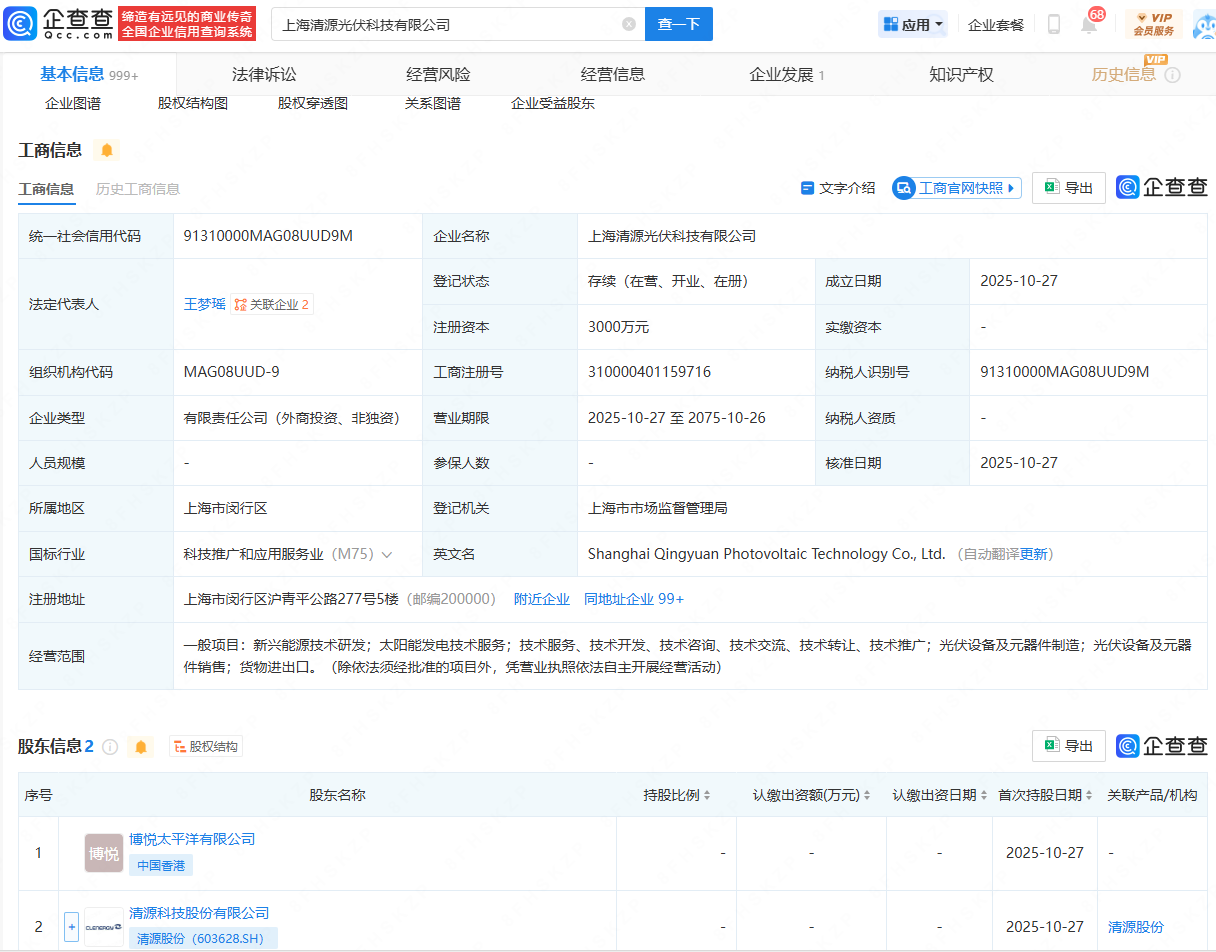1216x952 pixels.
Task: Open 股权穿透图 link
Action: click(x=313, y=103)
